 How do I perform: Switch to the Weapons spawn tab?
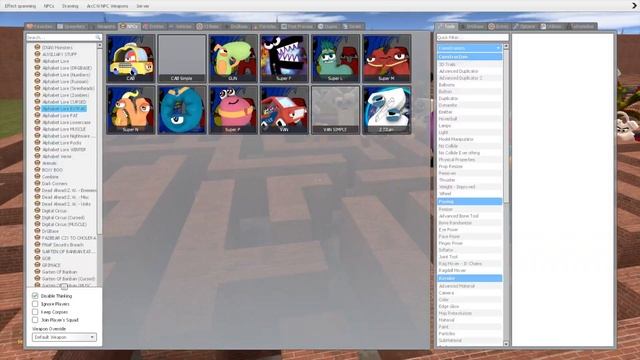104,27
